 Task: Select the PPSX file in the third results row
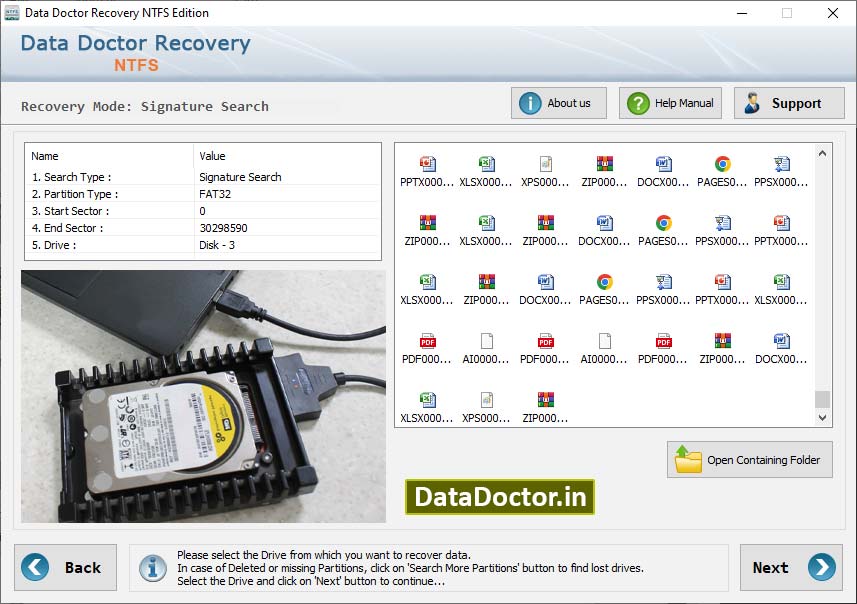coord(664,290)
